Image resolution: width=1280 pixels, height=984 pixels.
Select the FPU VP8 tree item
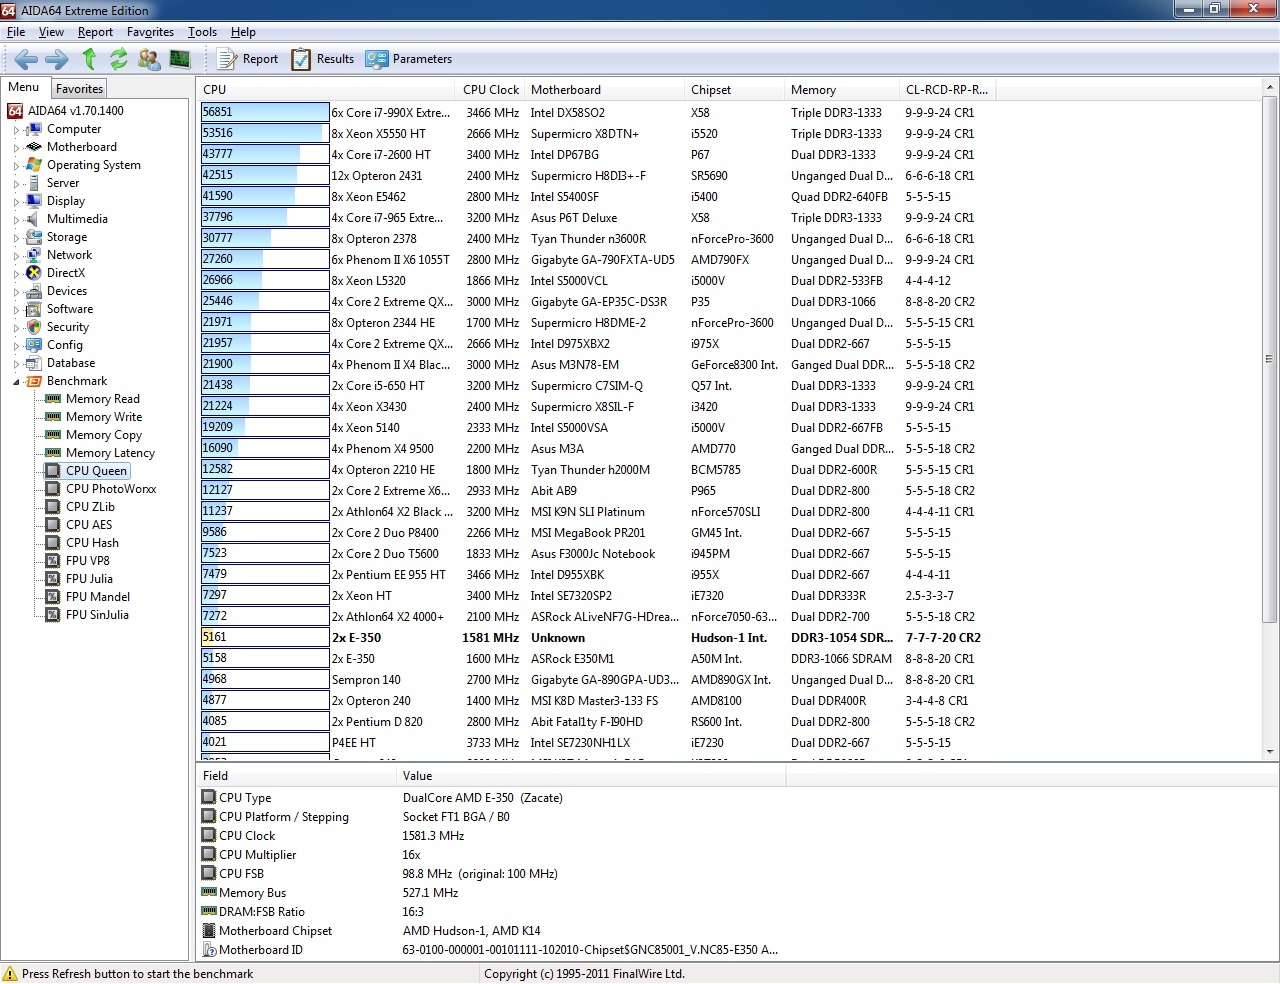click(88, 561)
